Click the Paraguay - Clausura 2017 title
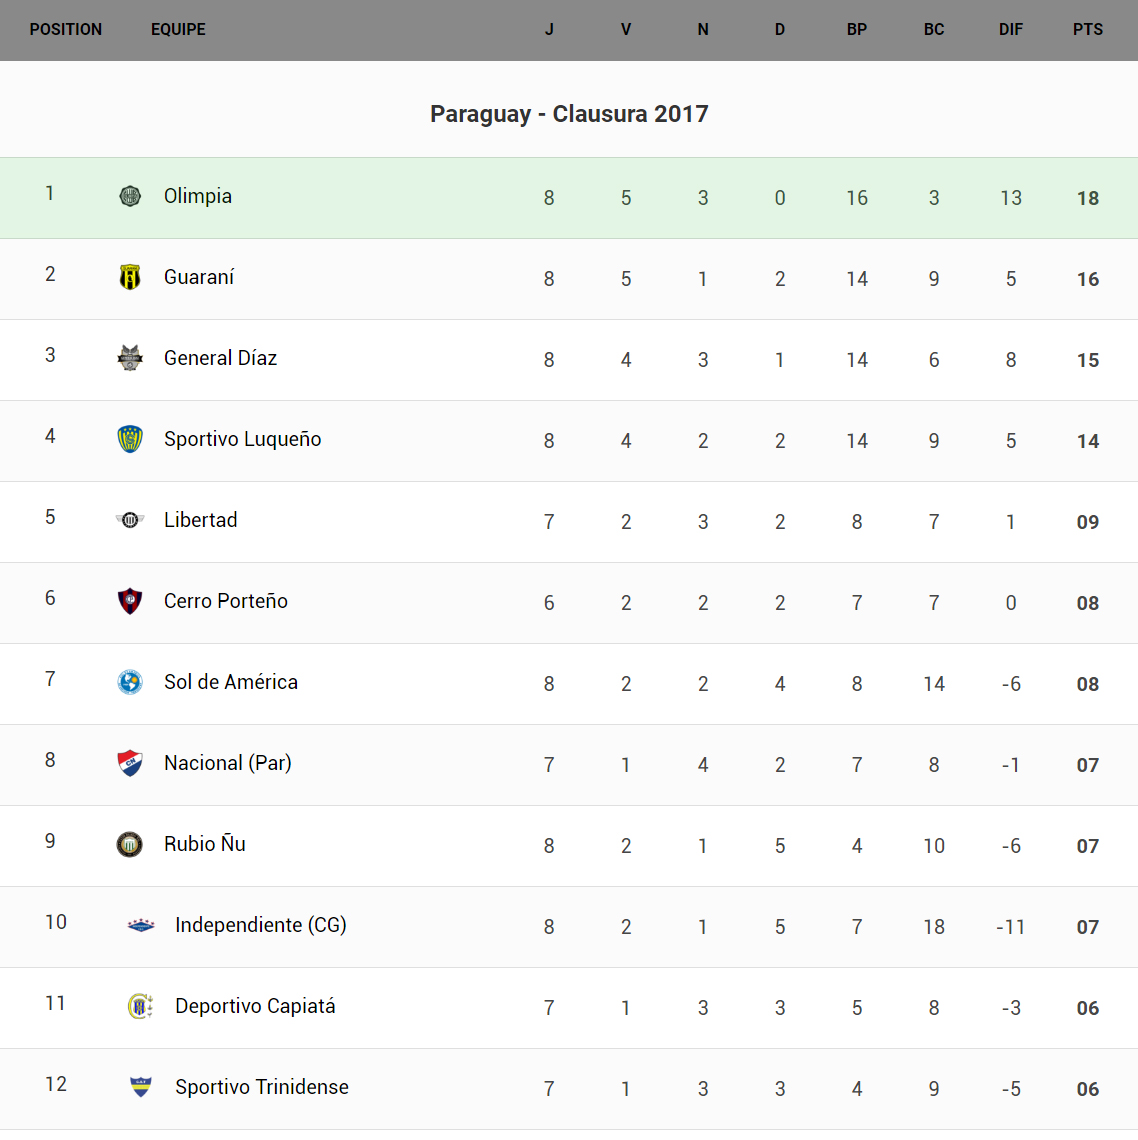The image size is (1138, 1140). [569, 114]
